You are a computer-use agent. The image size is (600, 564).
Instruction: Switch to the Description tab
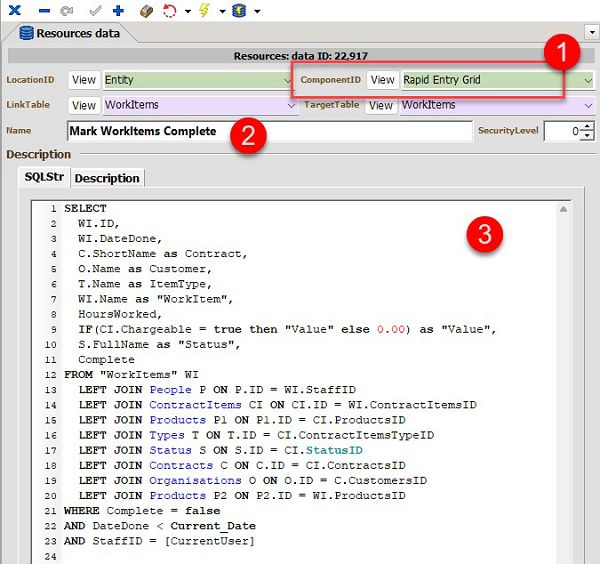[x=107, y=178]
